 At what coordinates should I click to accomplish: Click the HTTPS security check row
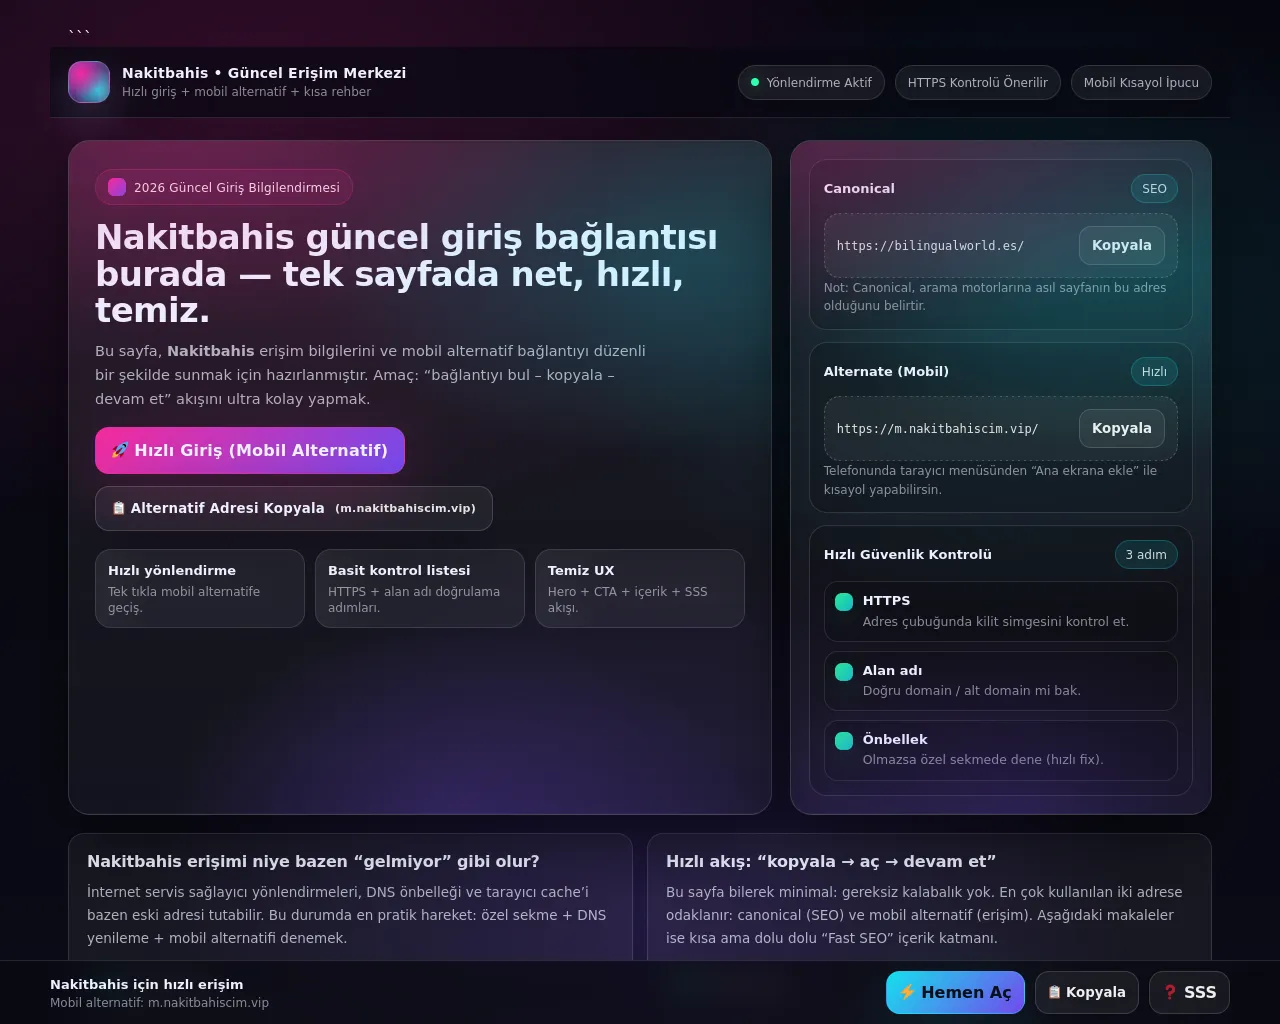tap(1001, 611)
